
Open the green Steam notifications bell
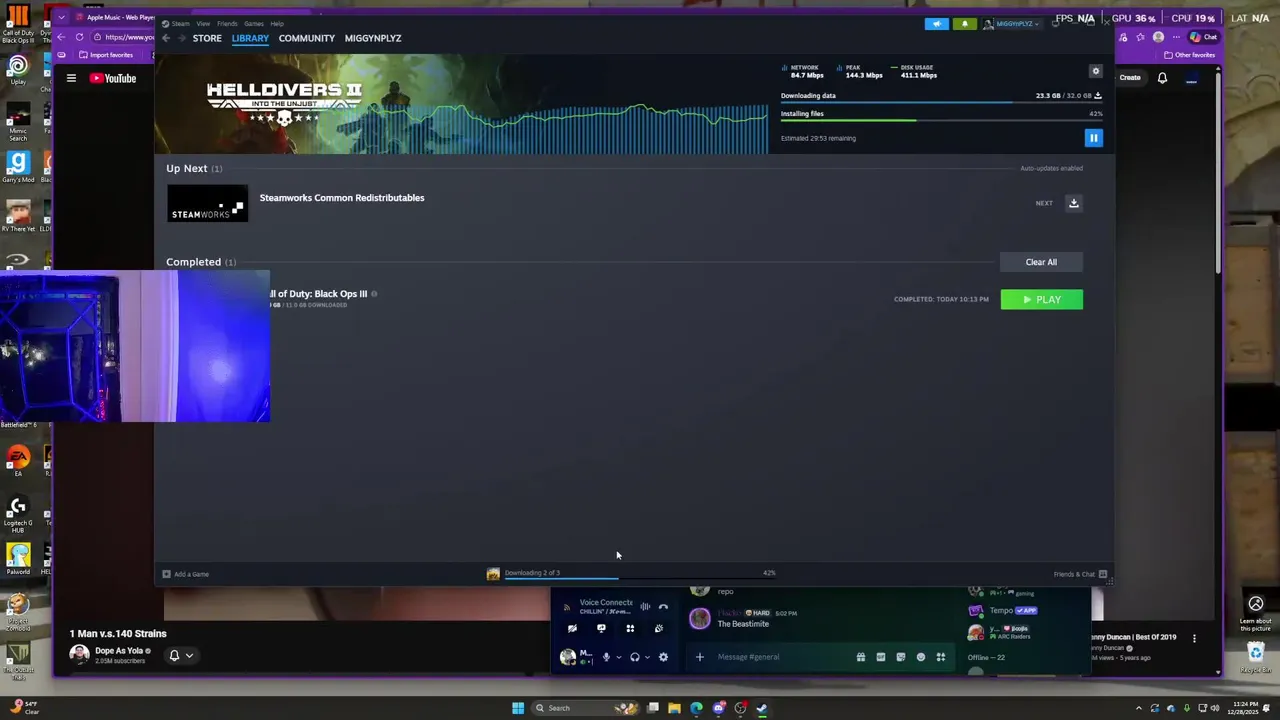click(965, 23)
